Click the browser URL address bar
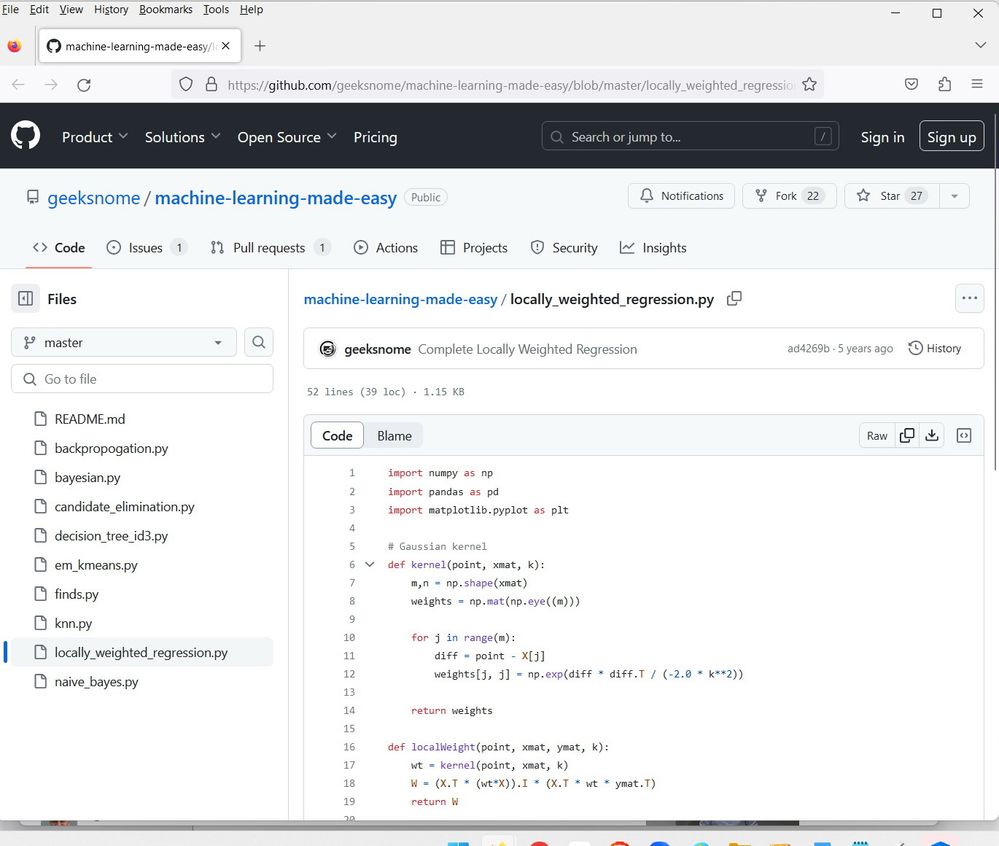The width and height of the screenshot is (999, 846). (x=510, y=85)
